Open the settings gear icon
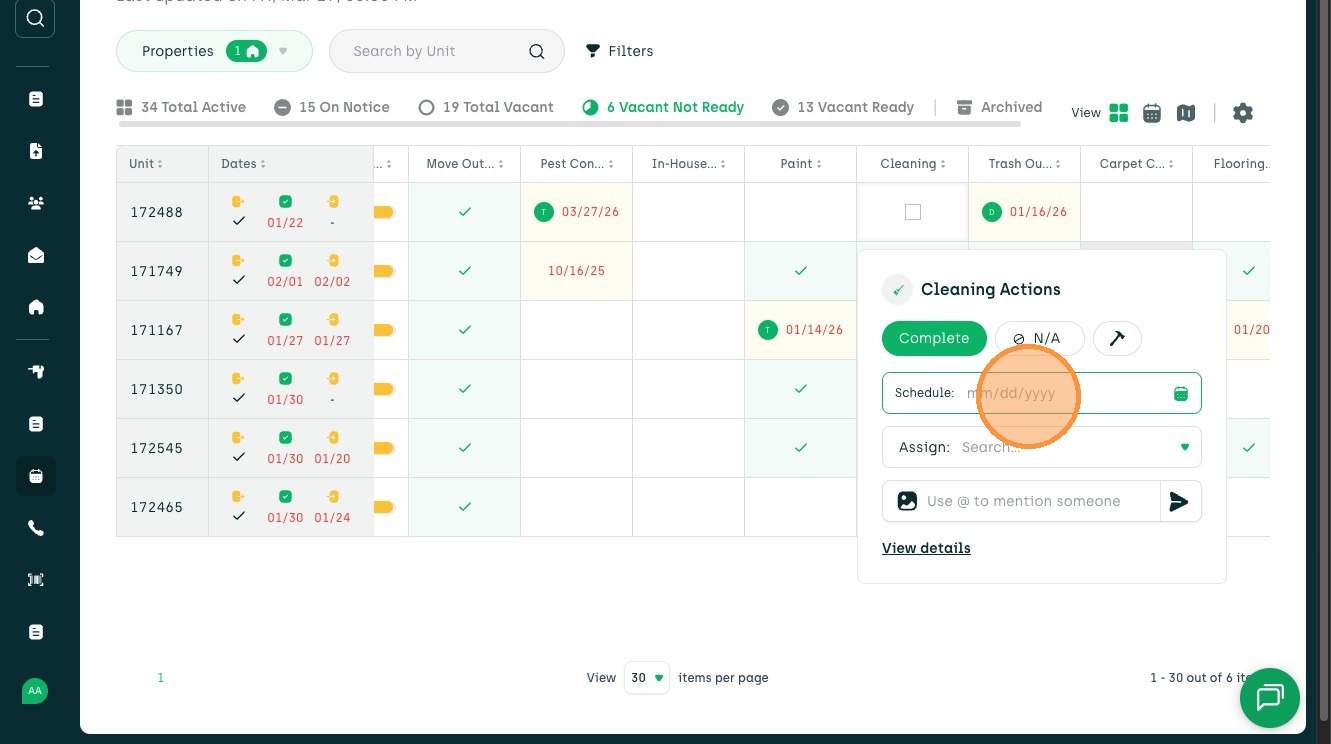Viewport: 1331px width, 744px height. (1243, 113)
